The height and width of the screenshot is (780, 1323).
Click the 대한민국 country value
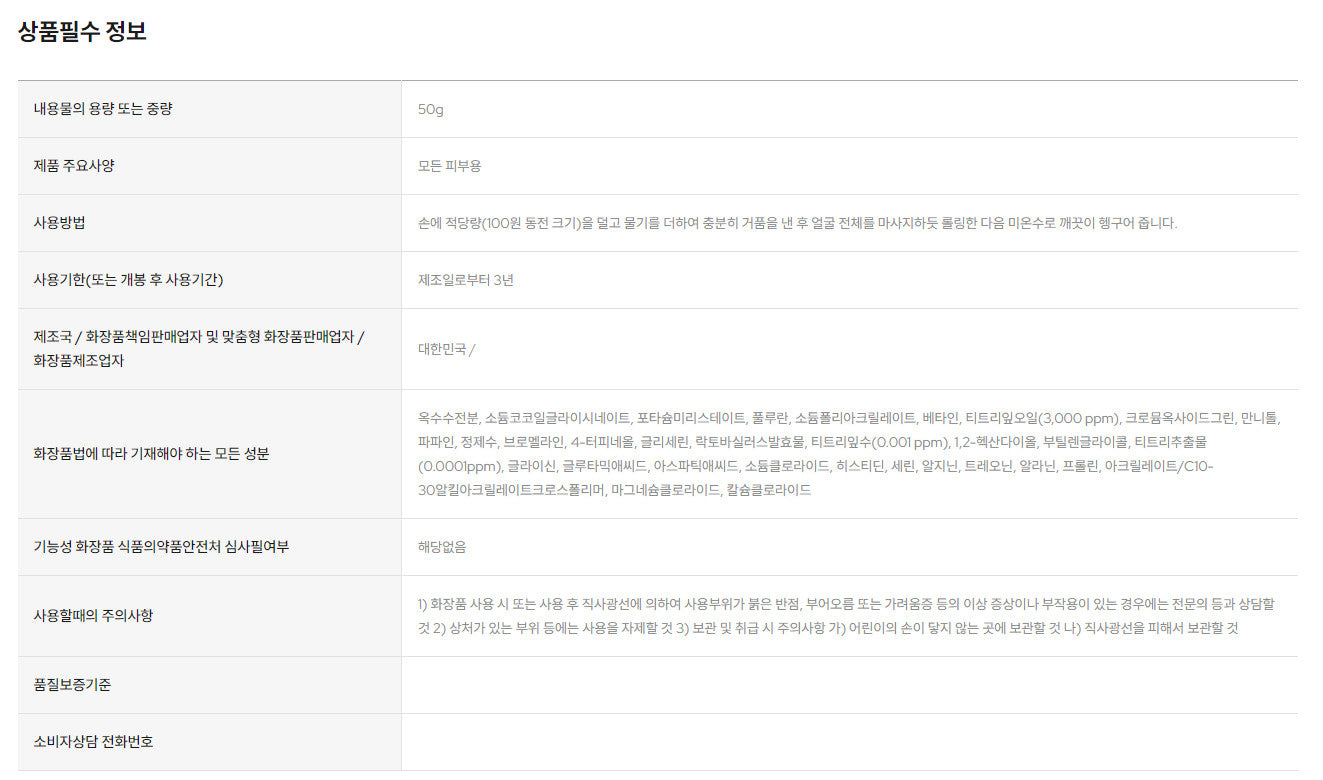[446, 349]
